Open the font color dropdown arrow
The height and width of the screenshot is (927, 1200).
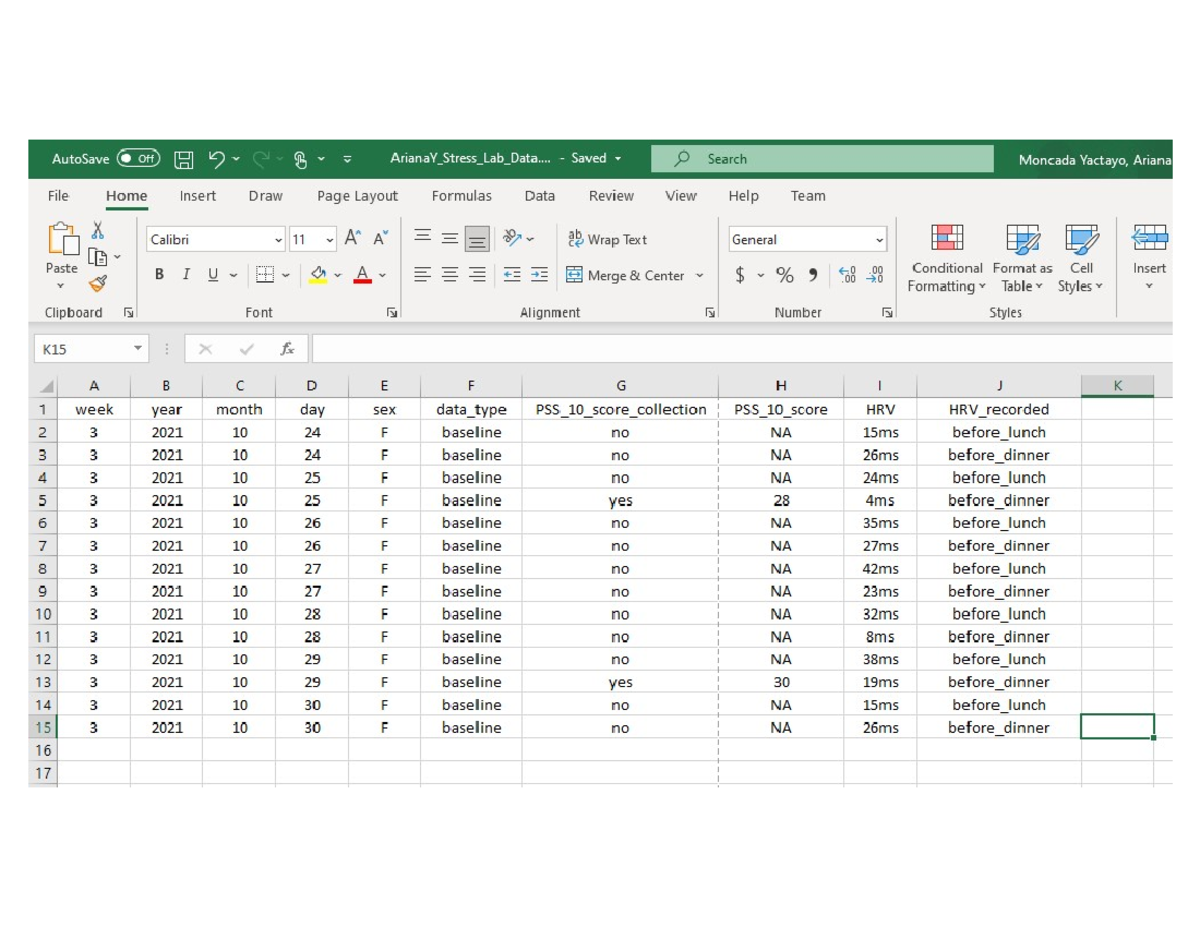tap(382, 275)
